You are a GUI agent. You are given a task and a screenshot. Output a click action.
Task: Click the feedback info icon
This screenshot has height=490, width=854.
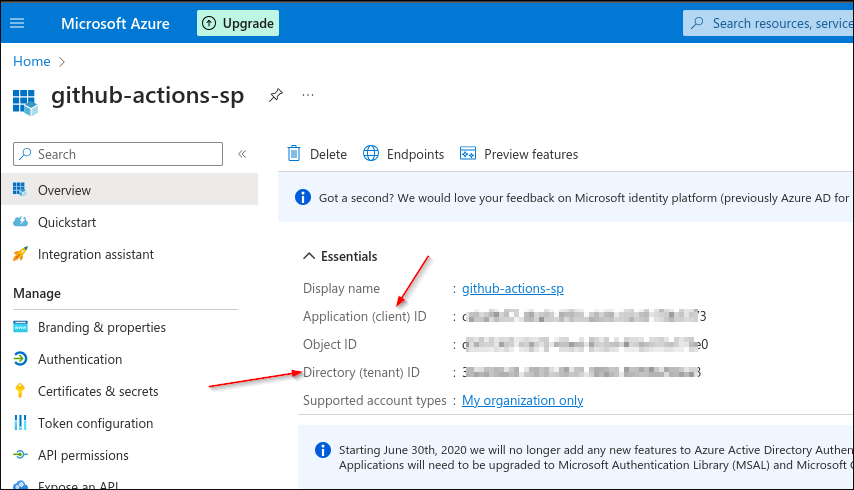303,197
